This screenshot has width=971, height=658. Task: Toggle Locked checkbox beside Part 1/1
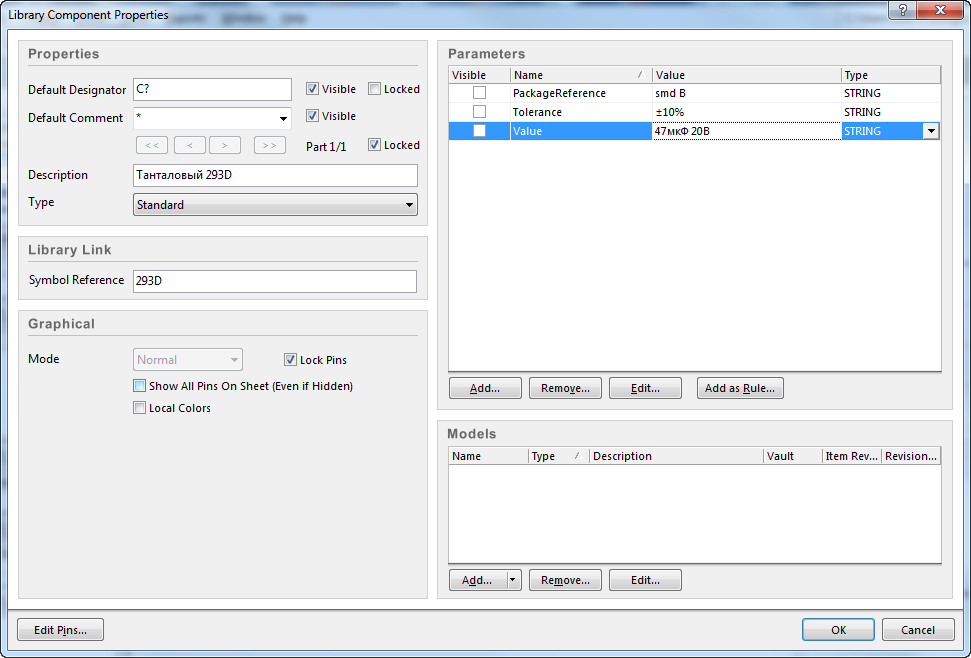click(x=374, y=145)
